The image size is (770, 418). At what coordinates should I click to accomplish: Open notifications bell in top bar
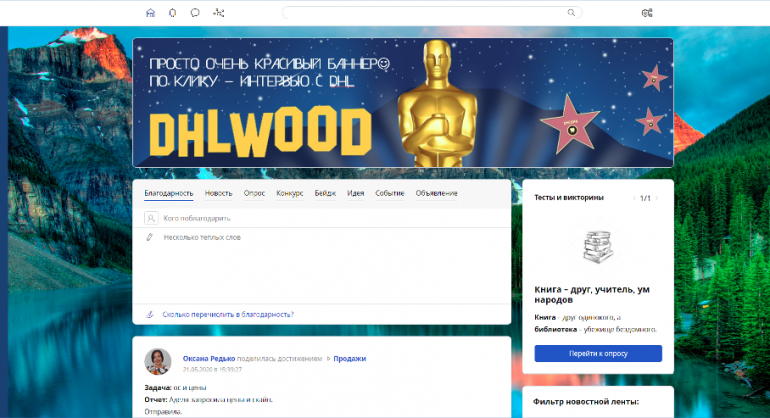pyautogui.click(x=173, y=13)
